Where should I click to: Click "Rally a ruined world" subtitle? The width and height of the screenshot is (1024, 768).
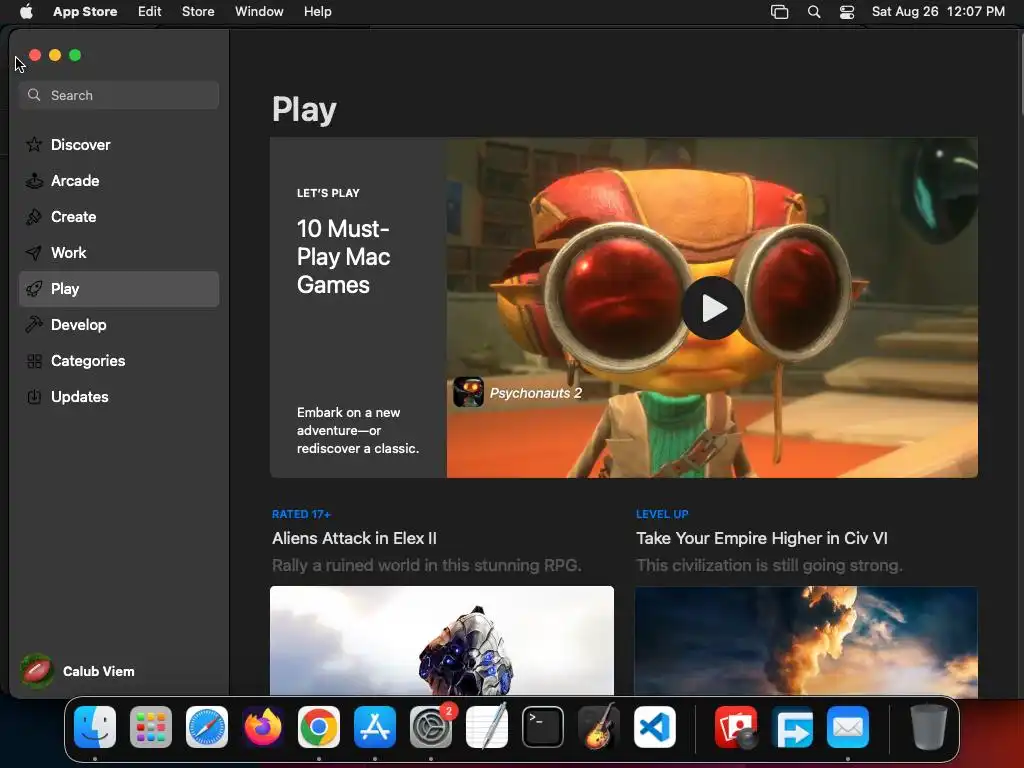[x=426, y=565]
